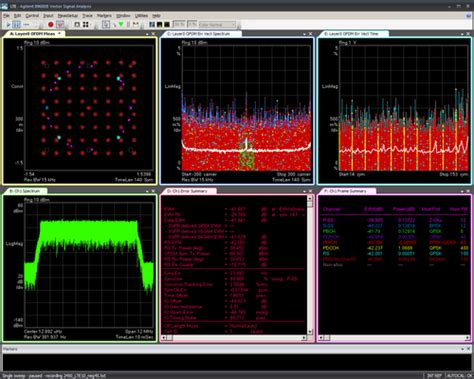
Task: Click the RS row in Frame Summary
Action: 395,254
